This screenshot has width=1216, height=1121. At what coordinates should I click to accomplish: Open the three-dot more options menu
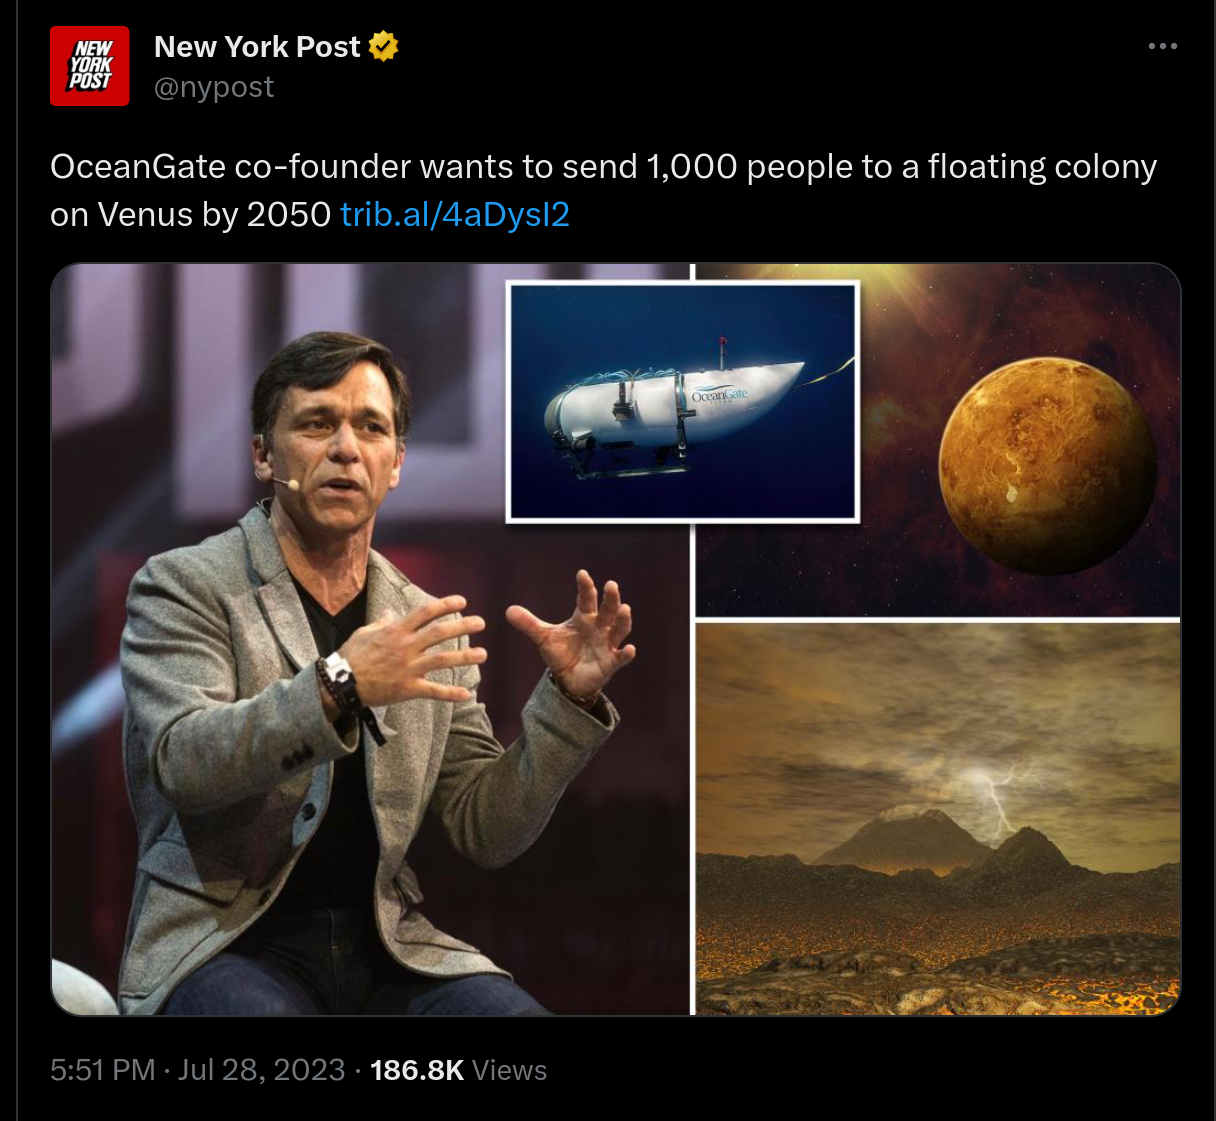coord(1162,46)
